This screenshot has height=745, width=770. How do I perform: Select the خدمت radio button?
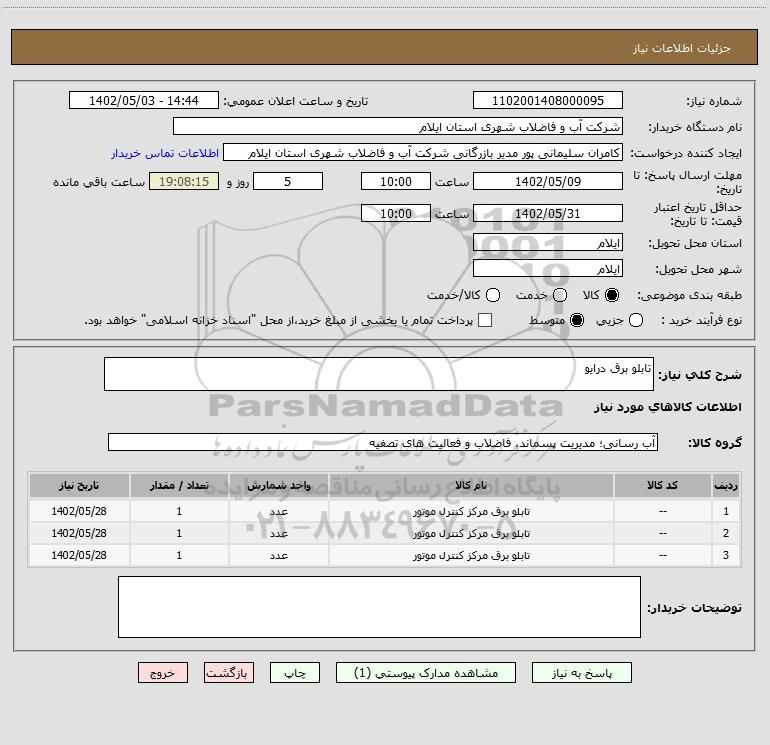(x=560, y=295)
